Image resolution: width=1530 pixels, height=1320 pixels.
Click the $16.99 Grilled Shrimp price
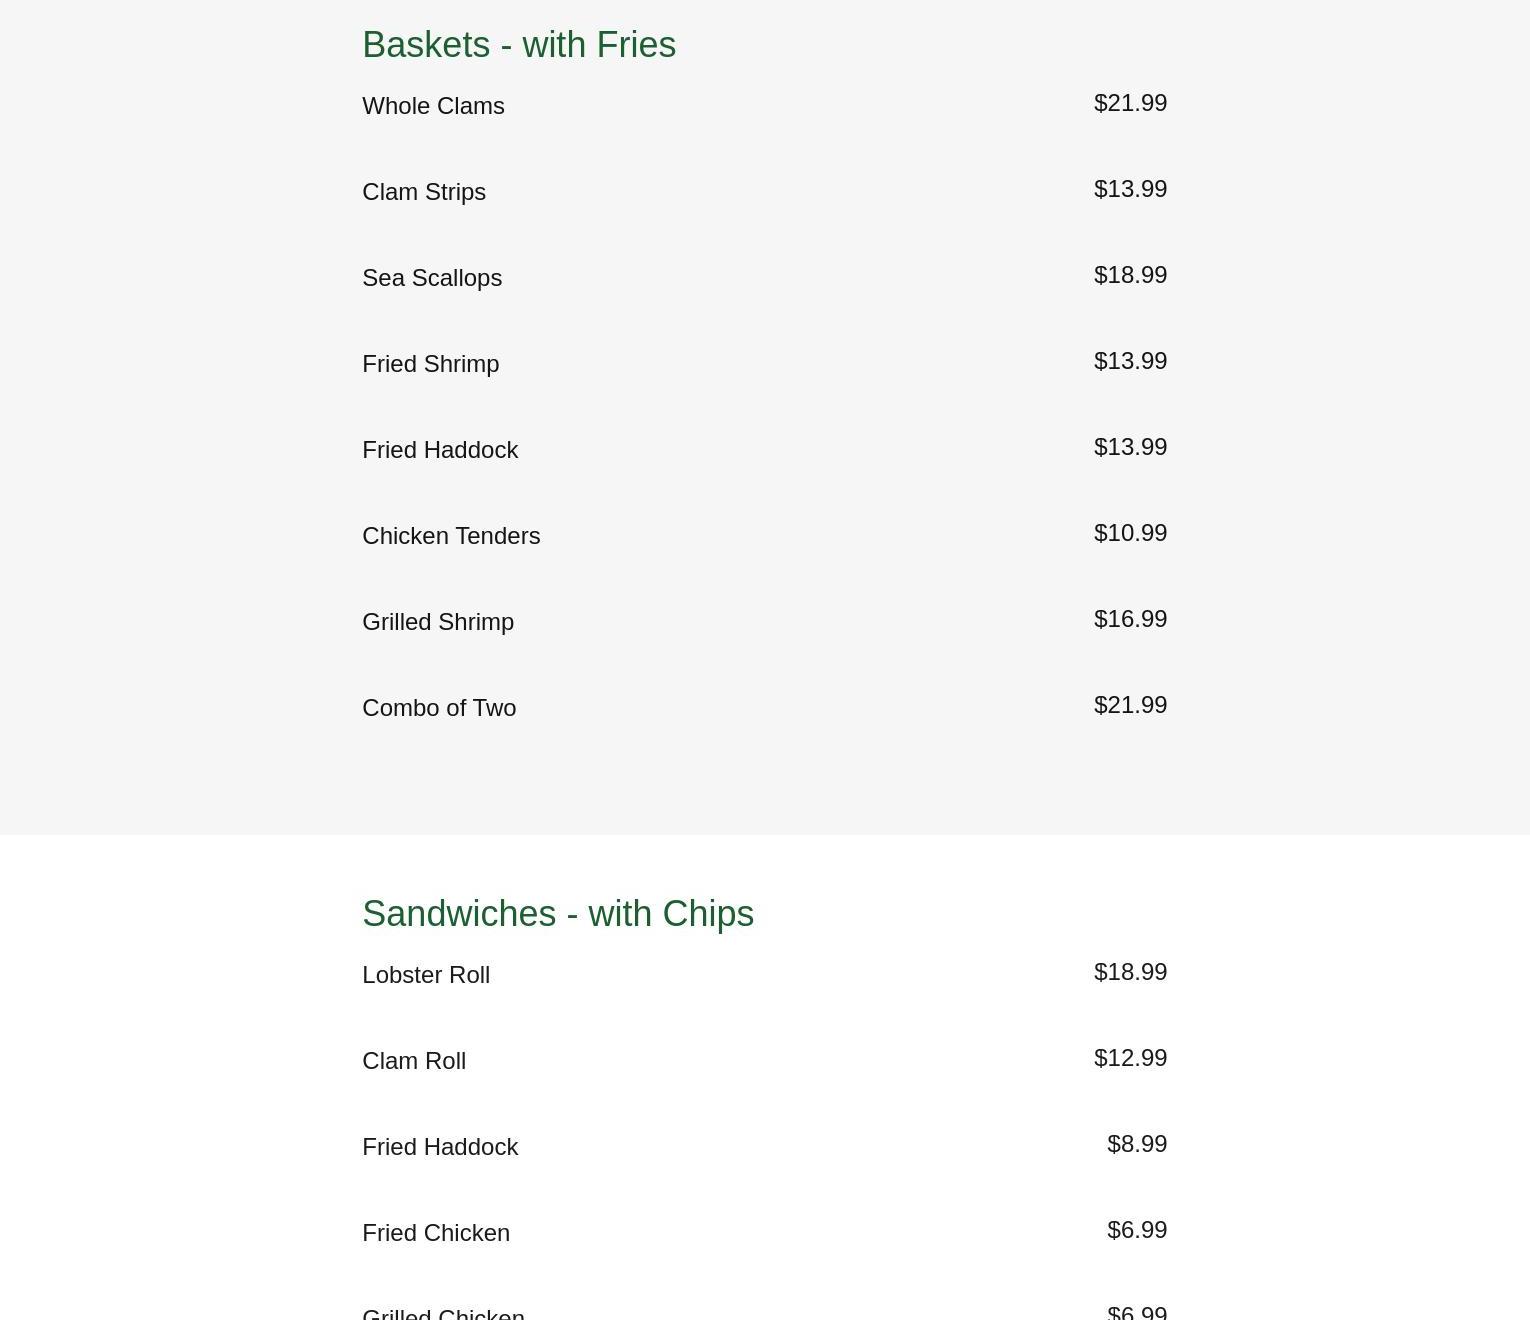1130,619
